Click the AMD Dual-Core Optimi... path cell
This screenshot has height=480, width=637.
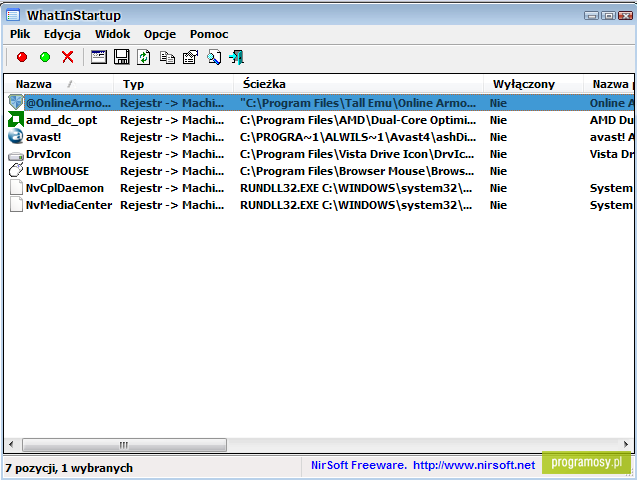coord(358,120)
